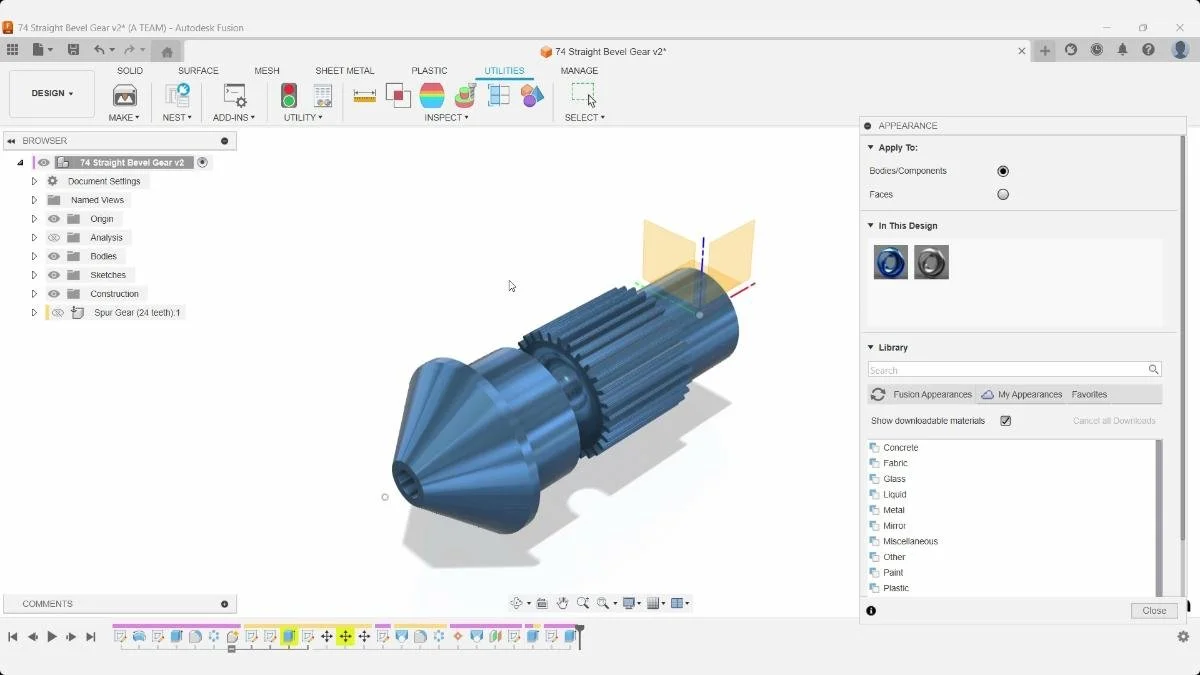1200x675 pixels.
Task: Click the traffic light Utility icon
Action: pos(289,95)
